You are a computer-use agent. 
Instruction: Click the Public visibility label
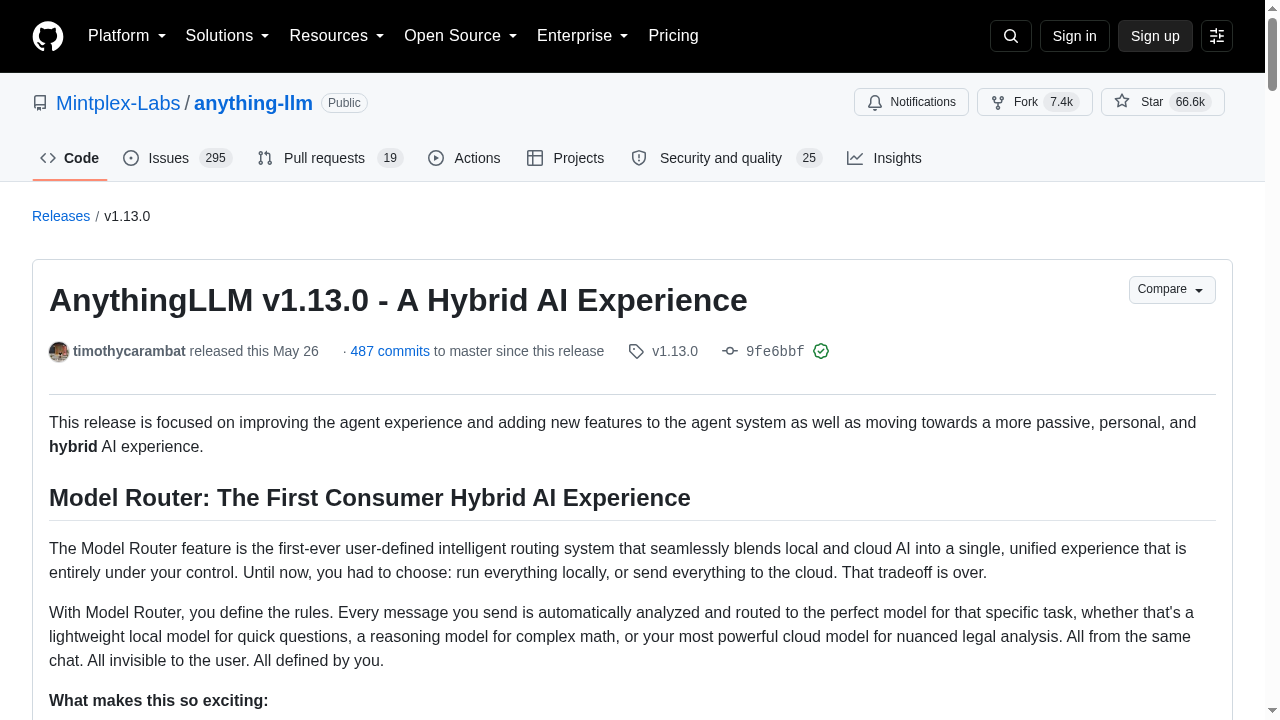(344, 103)
